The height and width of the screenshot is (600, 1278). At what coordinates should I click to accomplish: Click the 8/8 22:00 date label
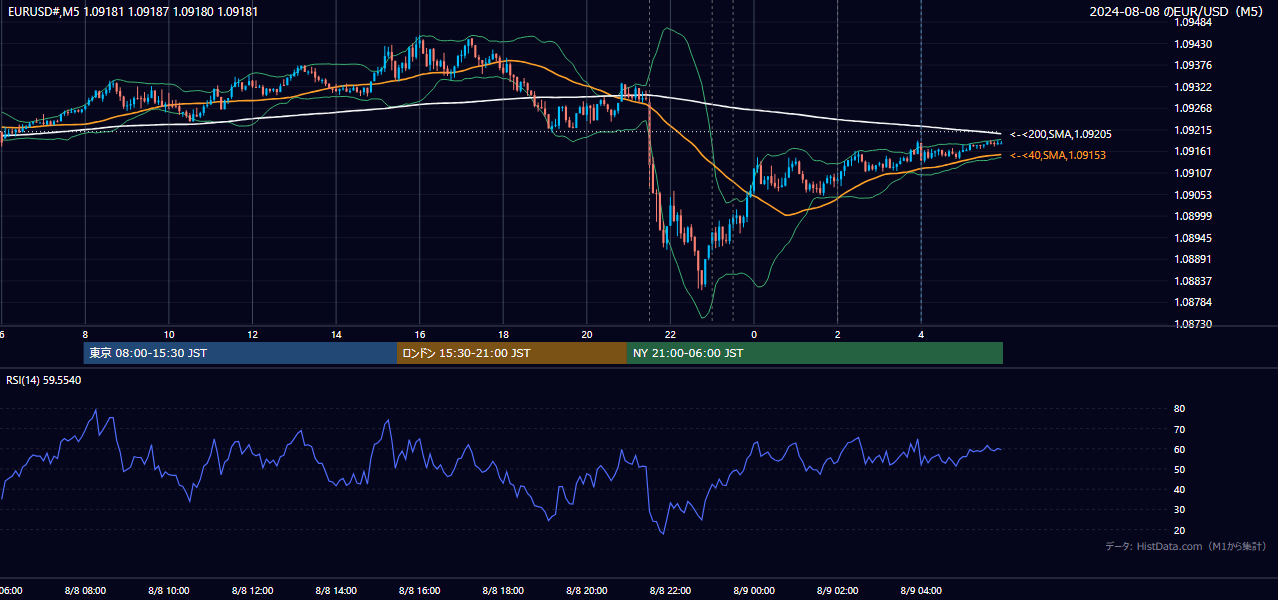(670, 591)
